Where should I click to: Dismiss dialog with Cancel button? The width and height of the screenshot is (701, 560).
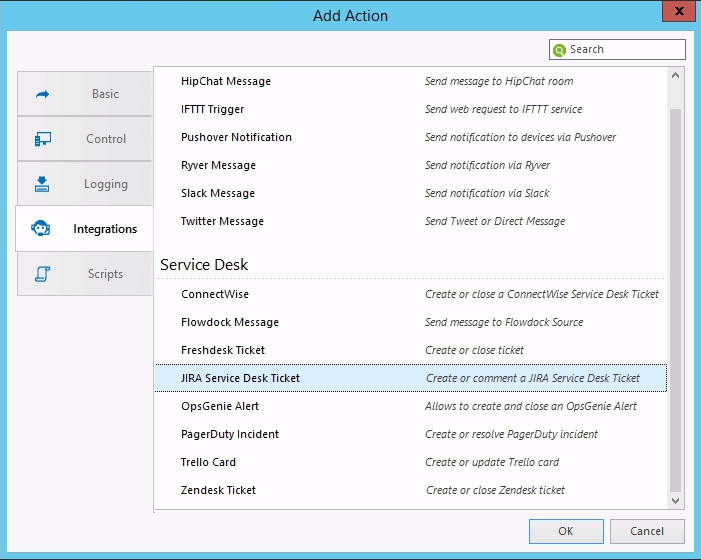(647, 531)
